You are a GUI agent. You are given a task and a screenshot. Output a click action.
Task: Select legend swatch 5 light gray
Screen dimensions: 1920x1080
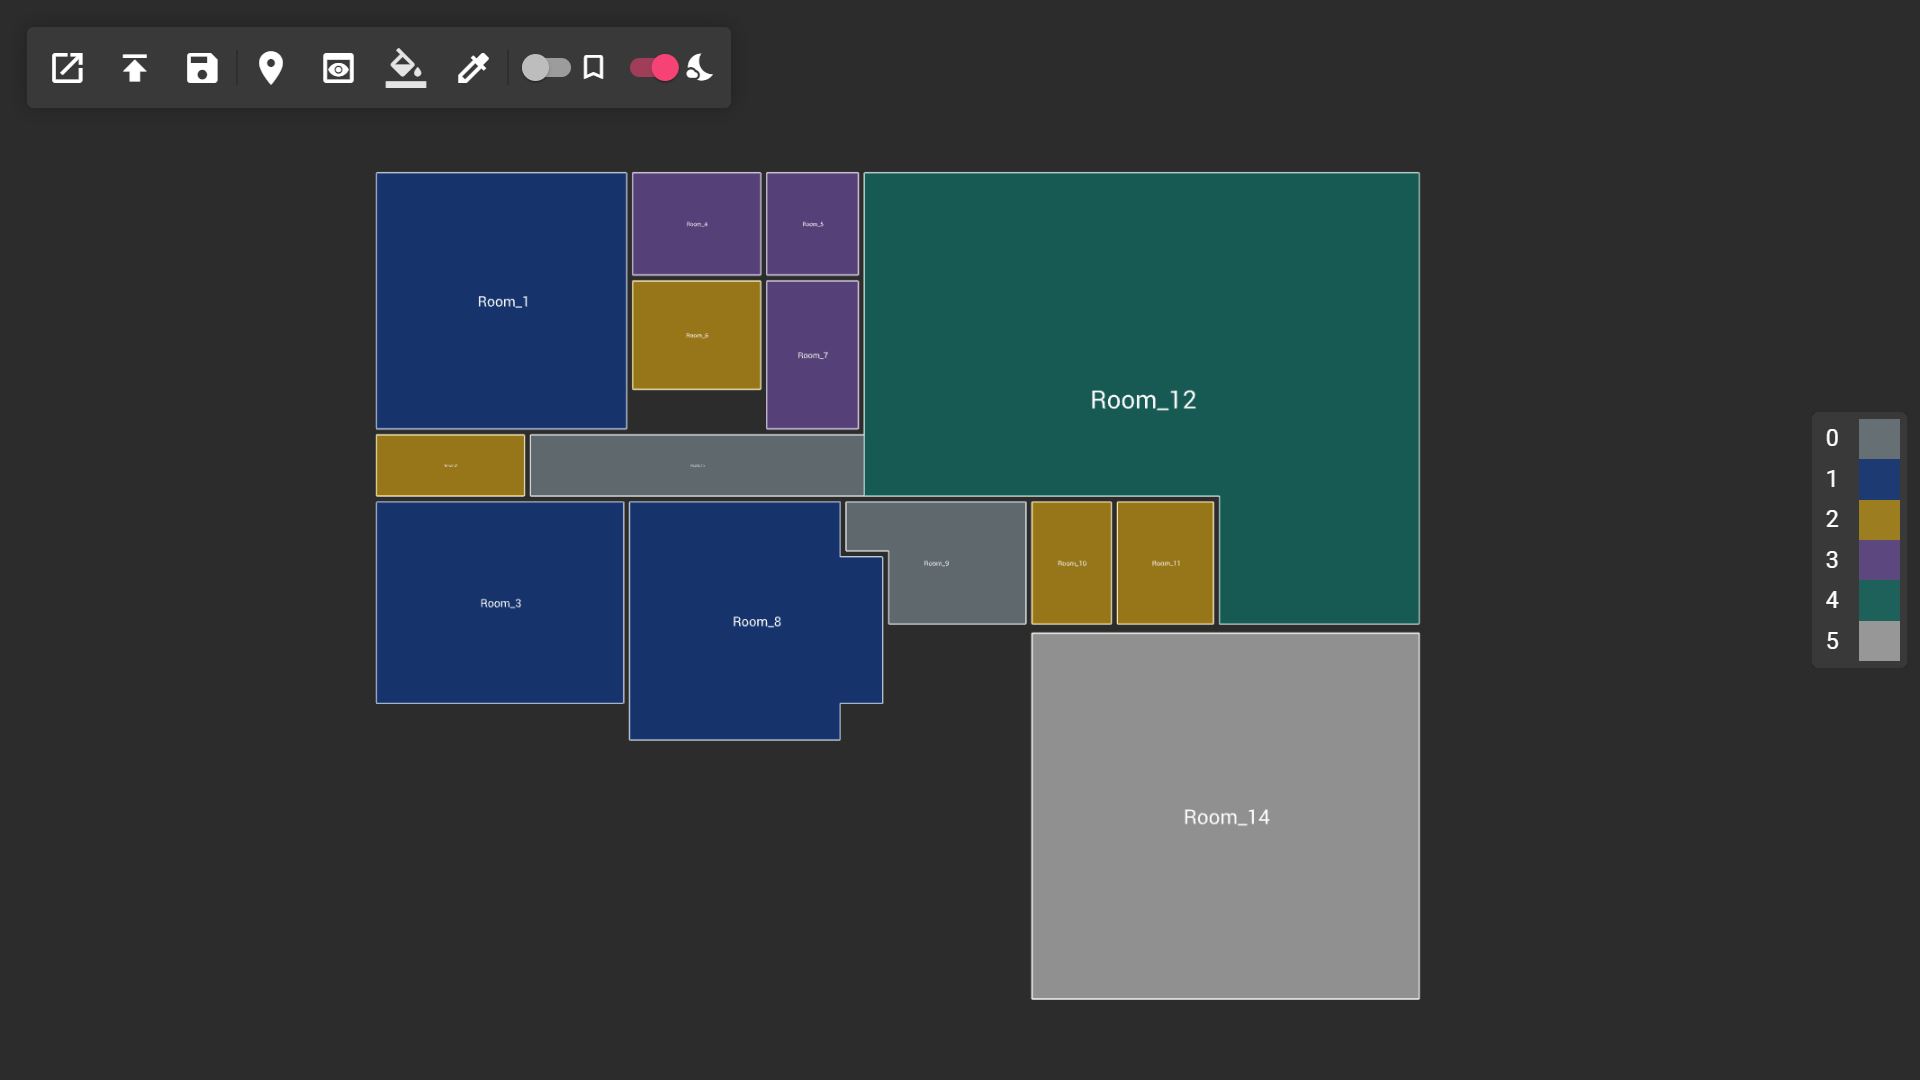click(x=1878, y=641)
